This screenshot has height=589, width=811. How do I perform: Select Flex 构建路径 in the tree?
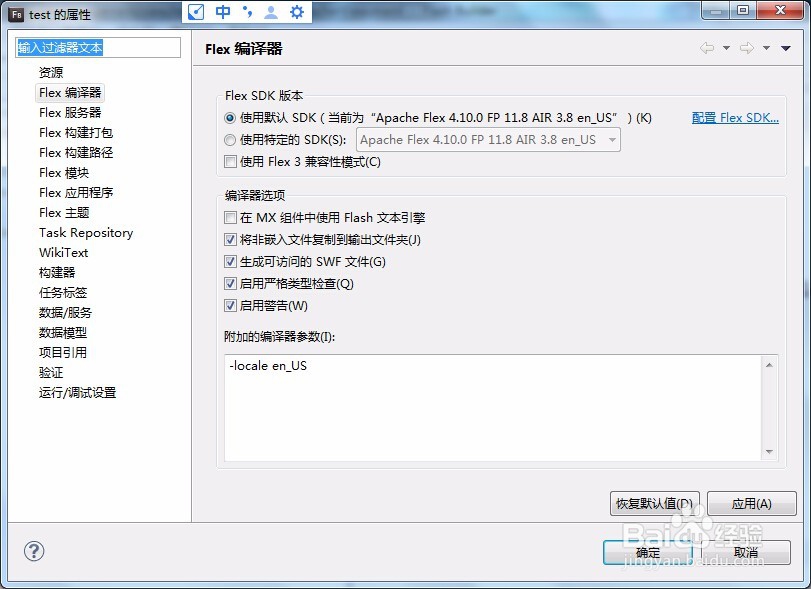pyautogui.click(x=76, y=153)
